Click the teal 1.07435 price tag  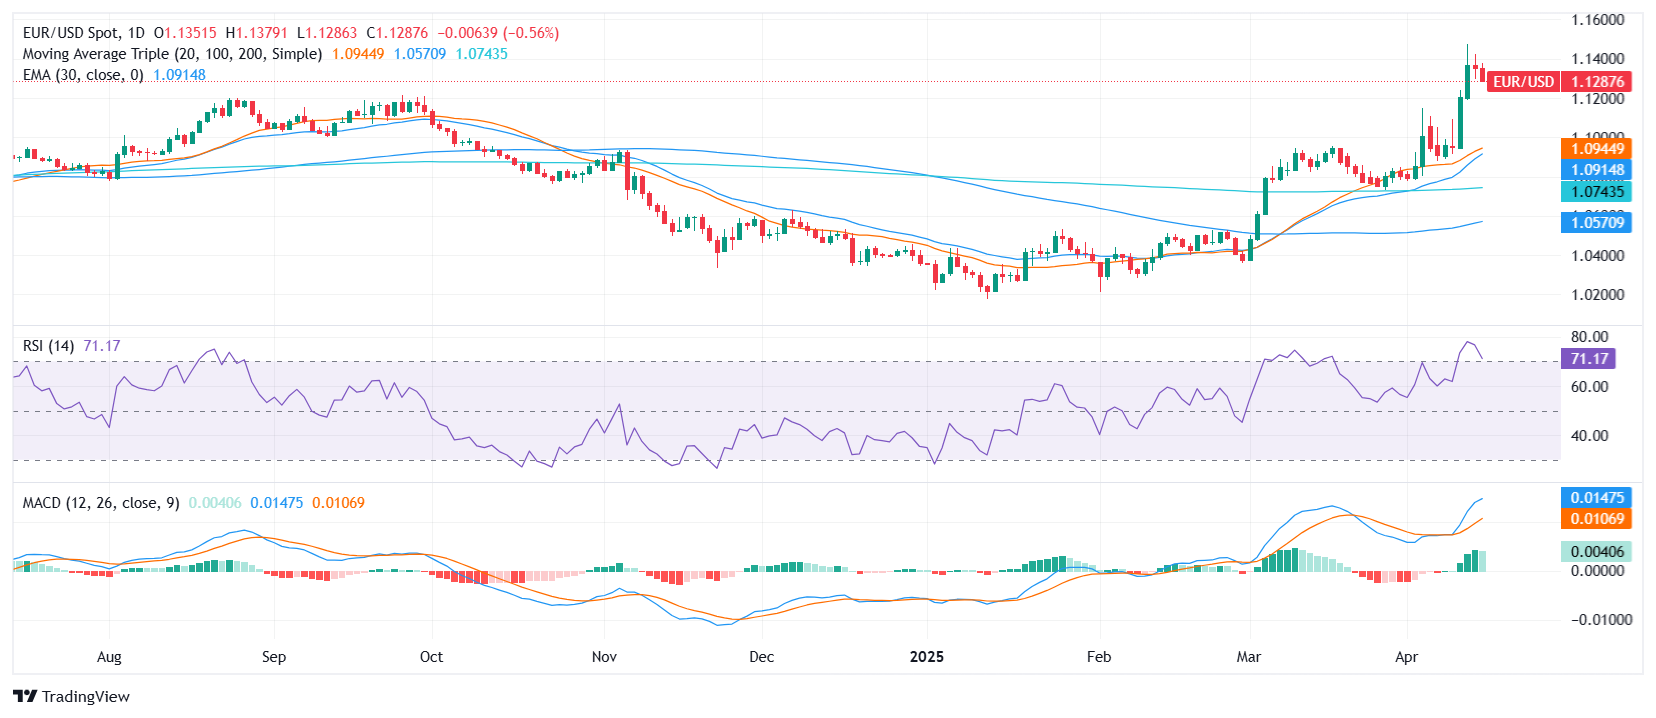1596,192
